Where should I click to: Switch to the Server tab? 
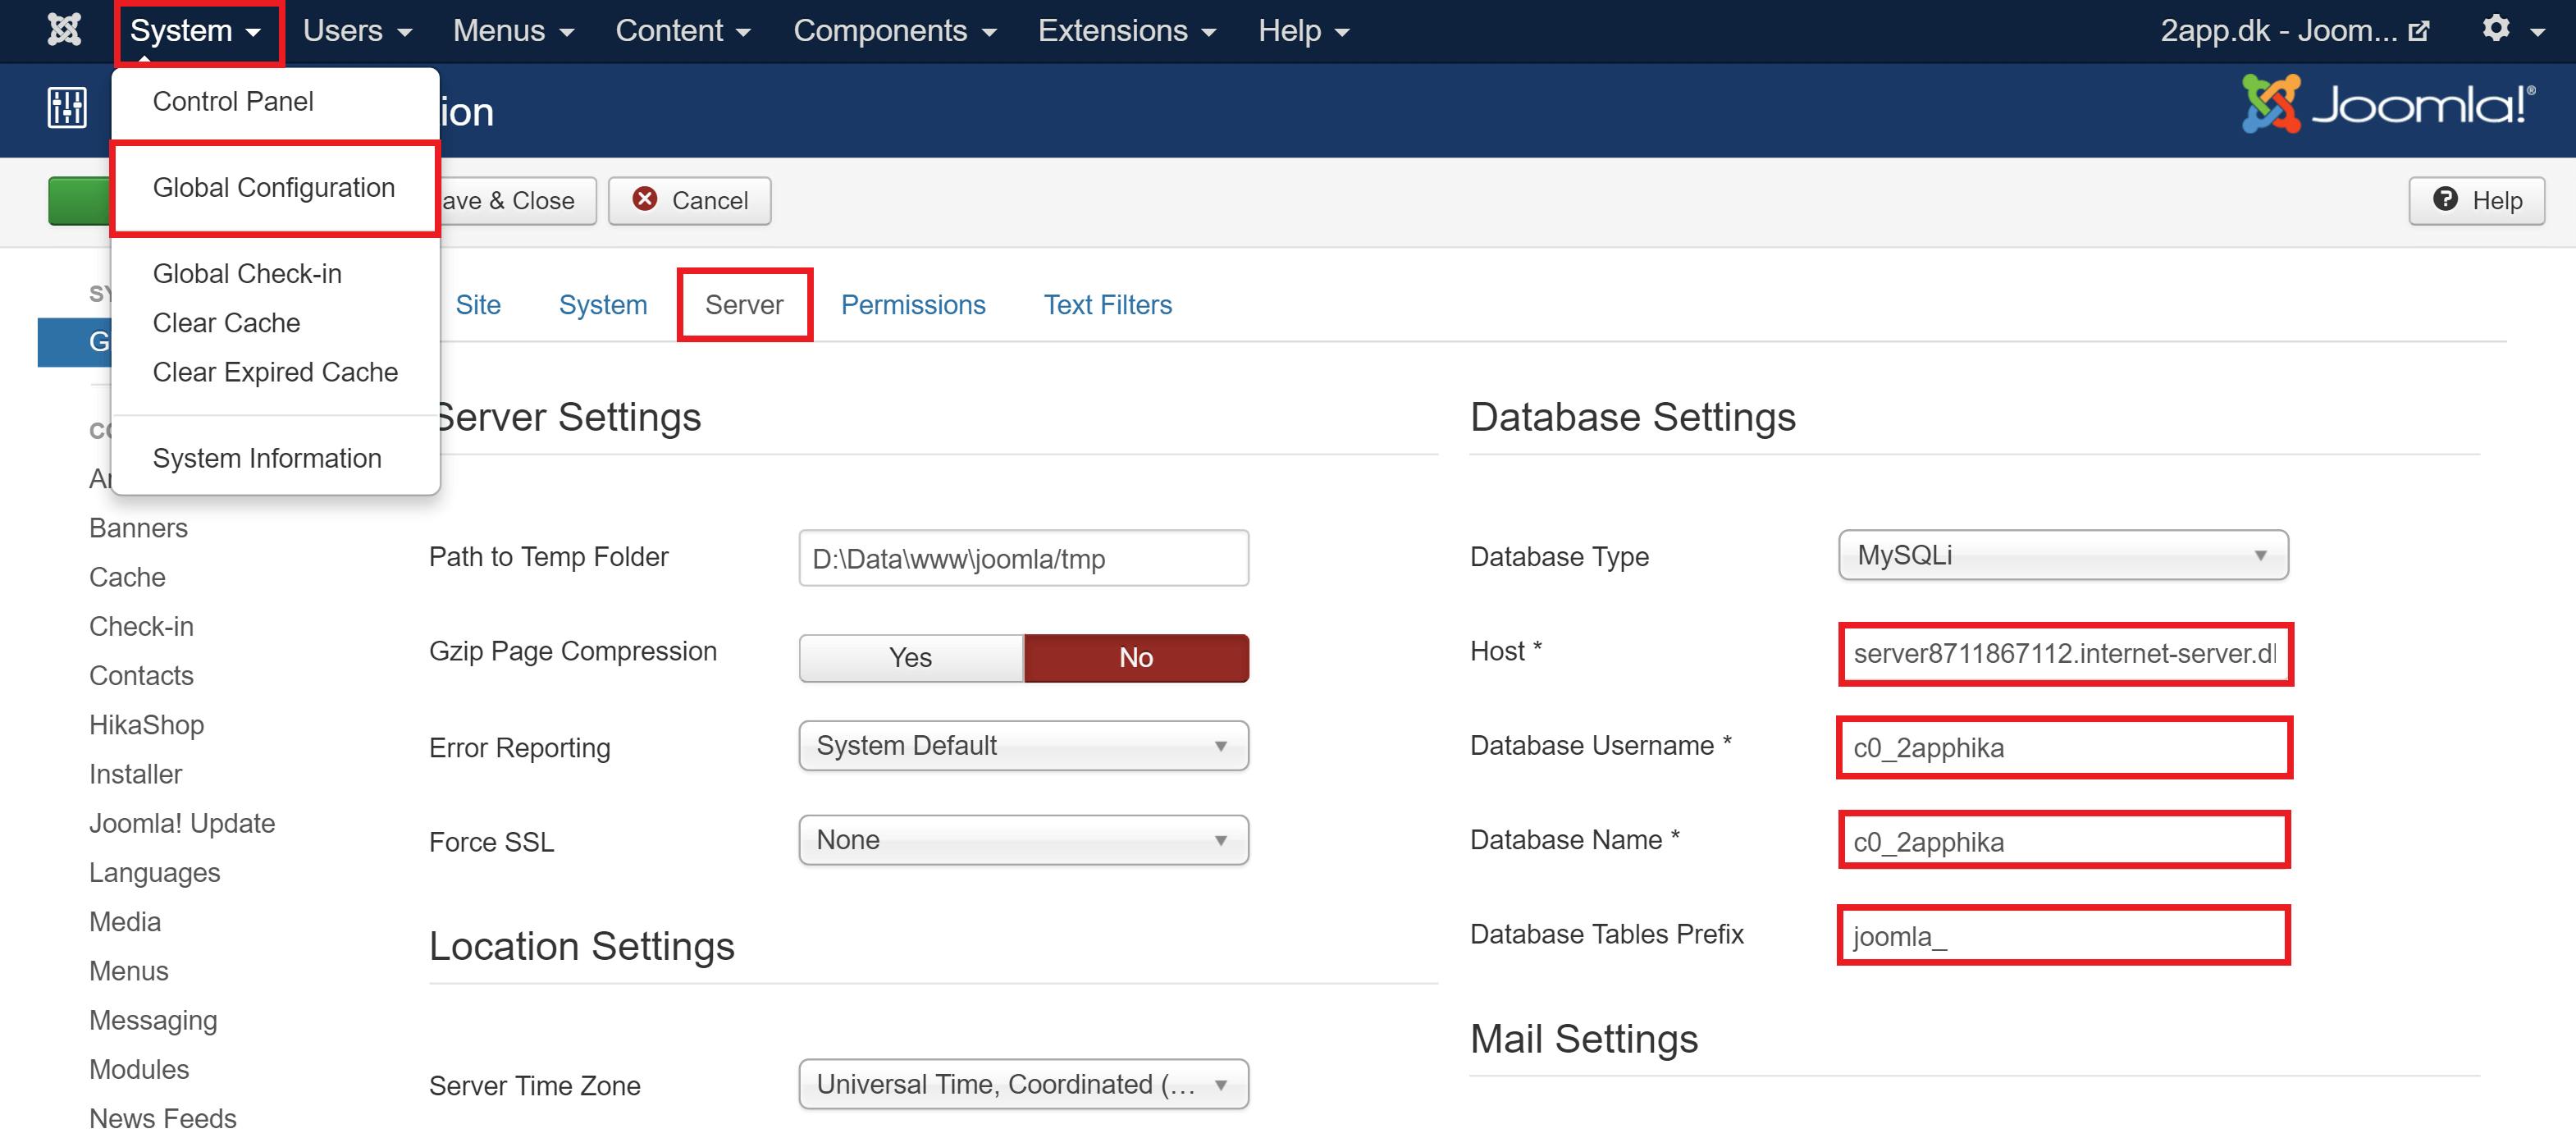pyautogui.click(x=744, y=304)
